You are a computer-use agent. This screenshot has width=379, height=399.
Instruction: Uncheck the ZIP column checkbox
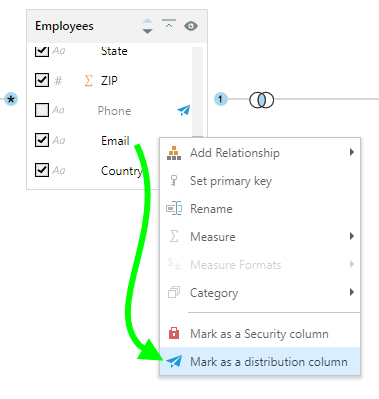tap(42, 80)
